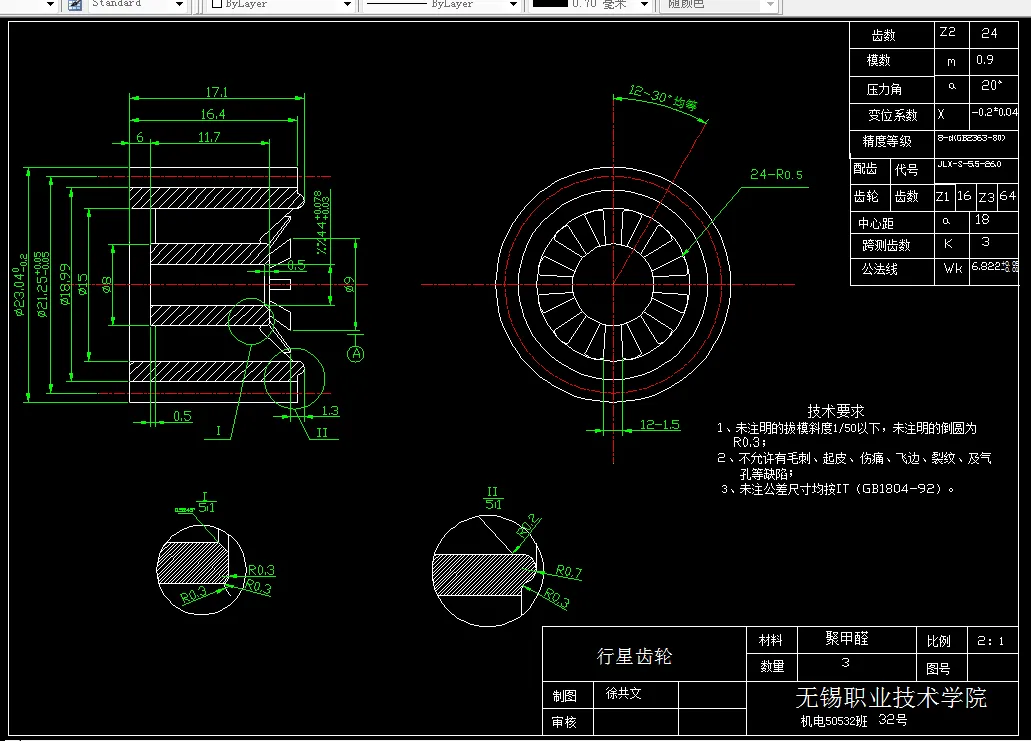Click the center distance value 18
1031x741 pixels.
click(x=982, y=220)
